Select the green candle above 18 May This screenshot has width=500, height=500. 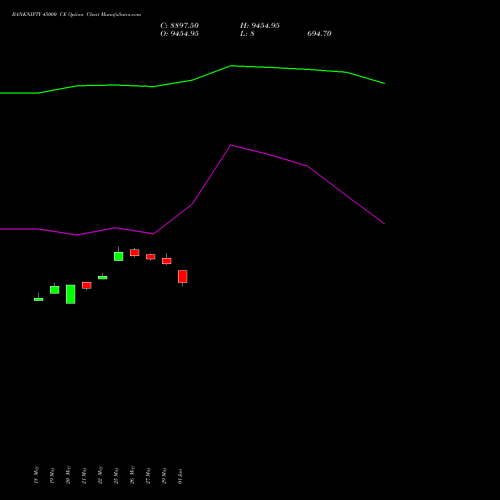click(x=39, y=299)
